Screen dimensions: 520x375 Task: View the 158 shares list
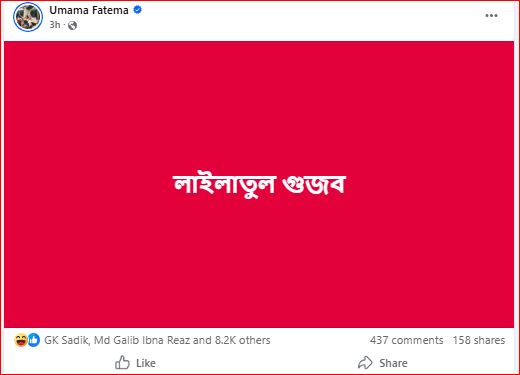tap(479, 340)
